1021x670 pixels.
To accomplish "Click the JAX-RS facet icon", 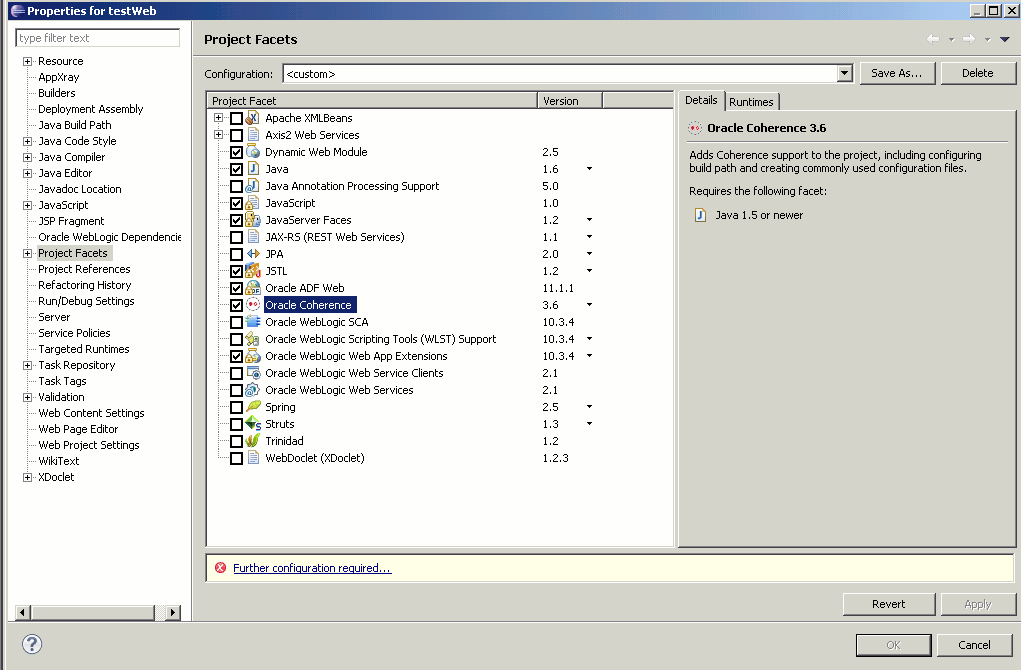I will [253, 237].
